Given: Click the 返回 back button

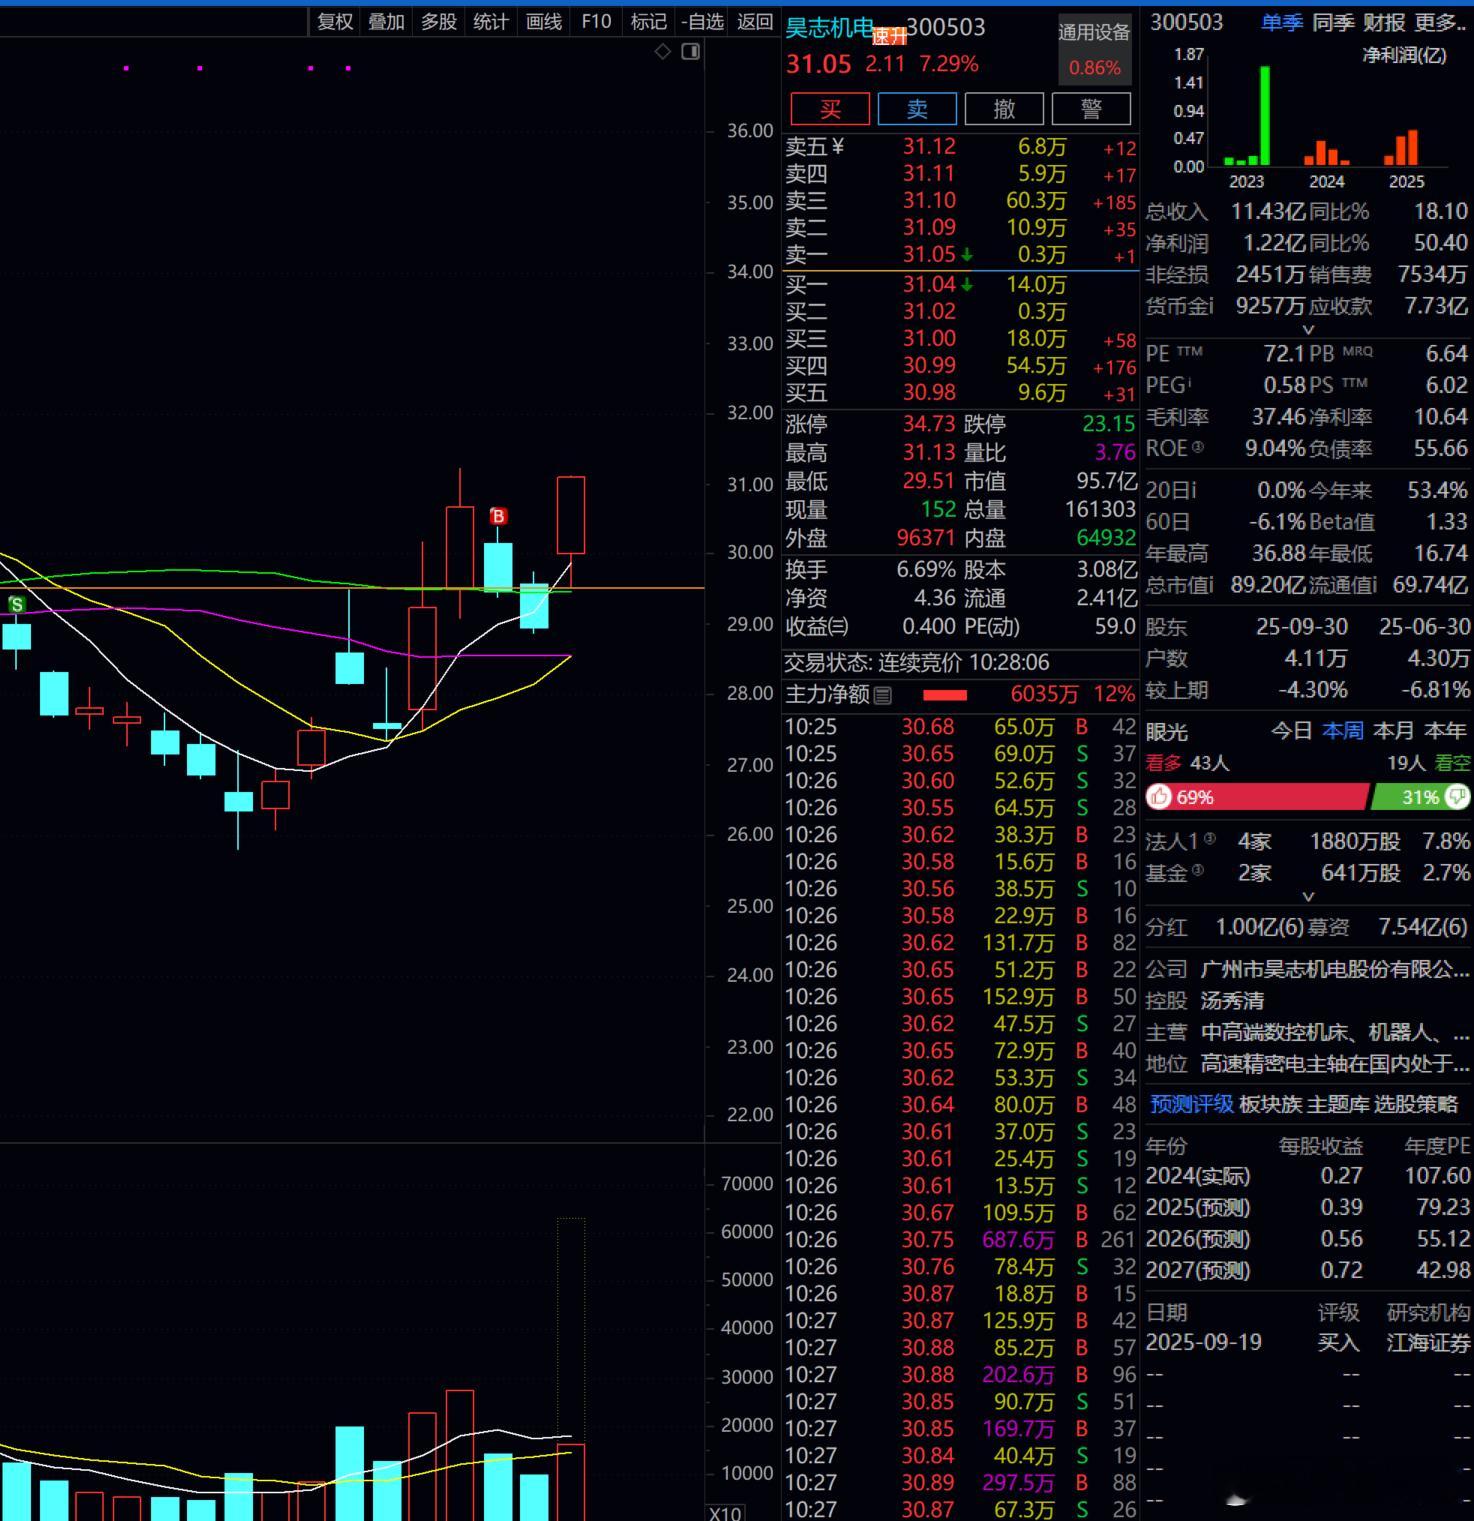Looking at the screenshot, I should (x=755, y=21).
